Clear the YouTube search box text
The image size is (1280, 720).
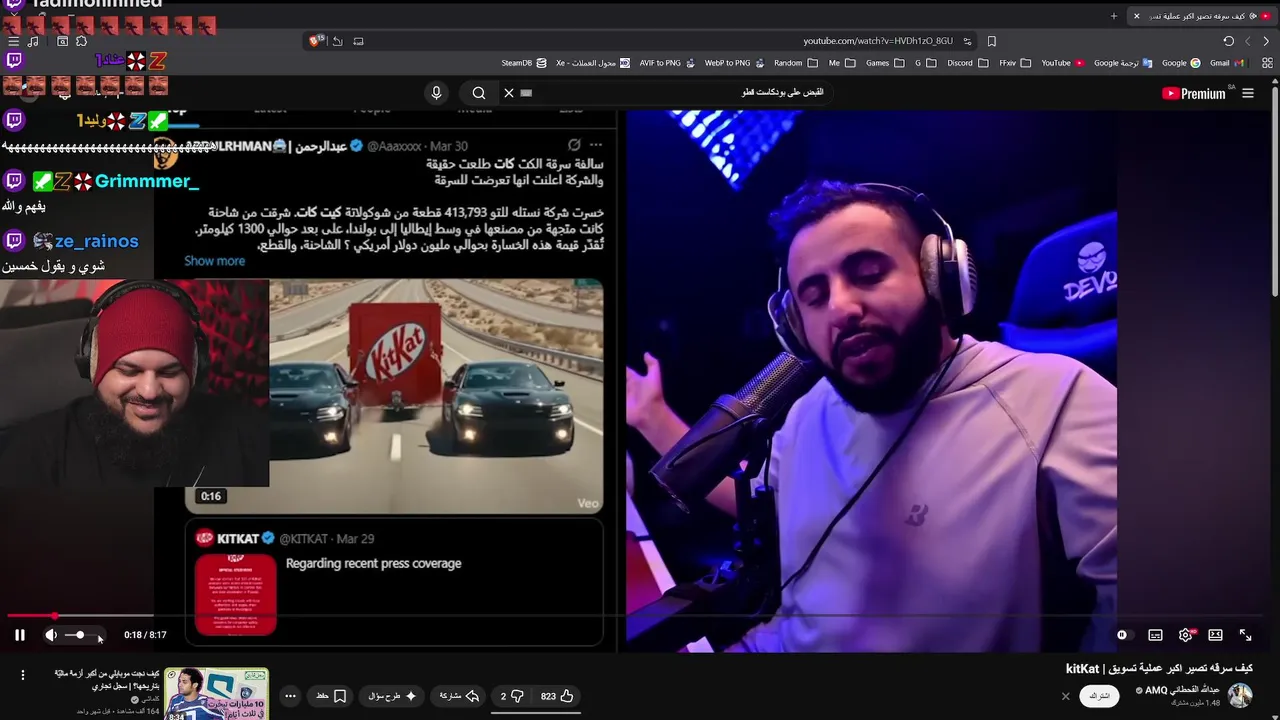508,93
